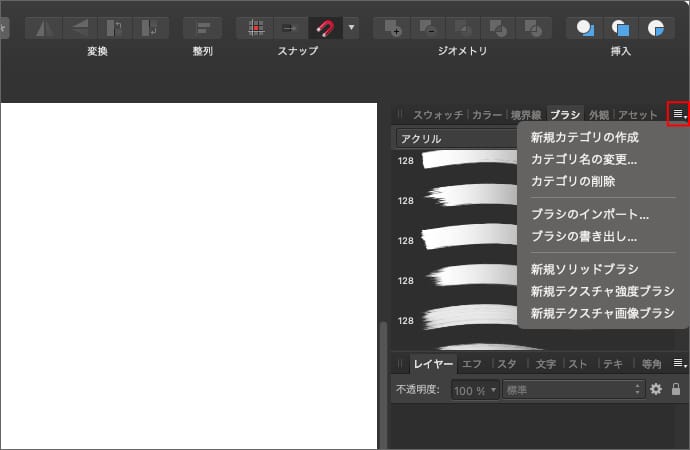The image size is (690, 450).
Task: Click the magnet snapping icon
Action: coord(323,28)
